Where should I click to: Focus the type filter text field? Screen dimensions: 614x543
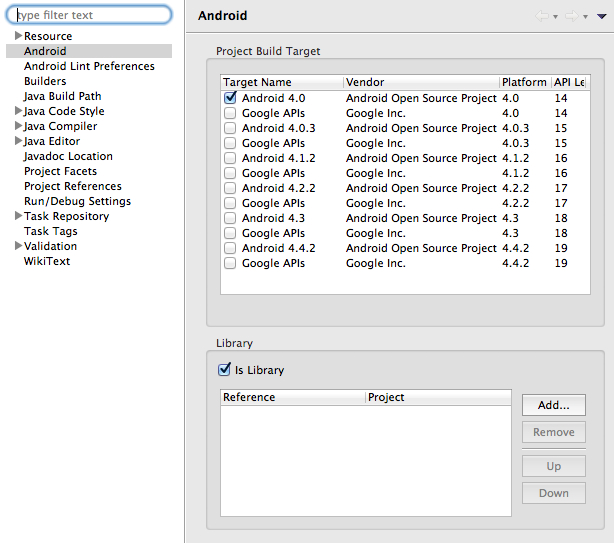point(89,15)
